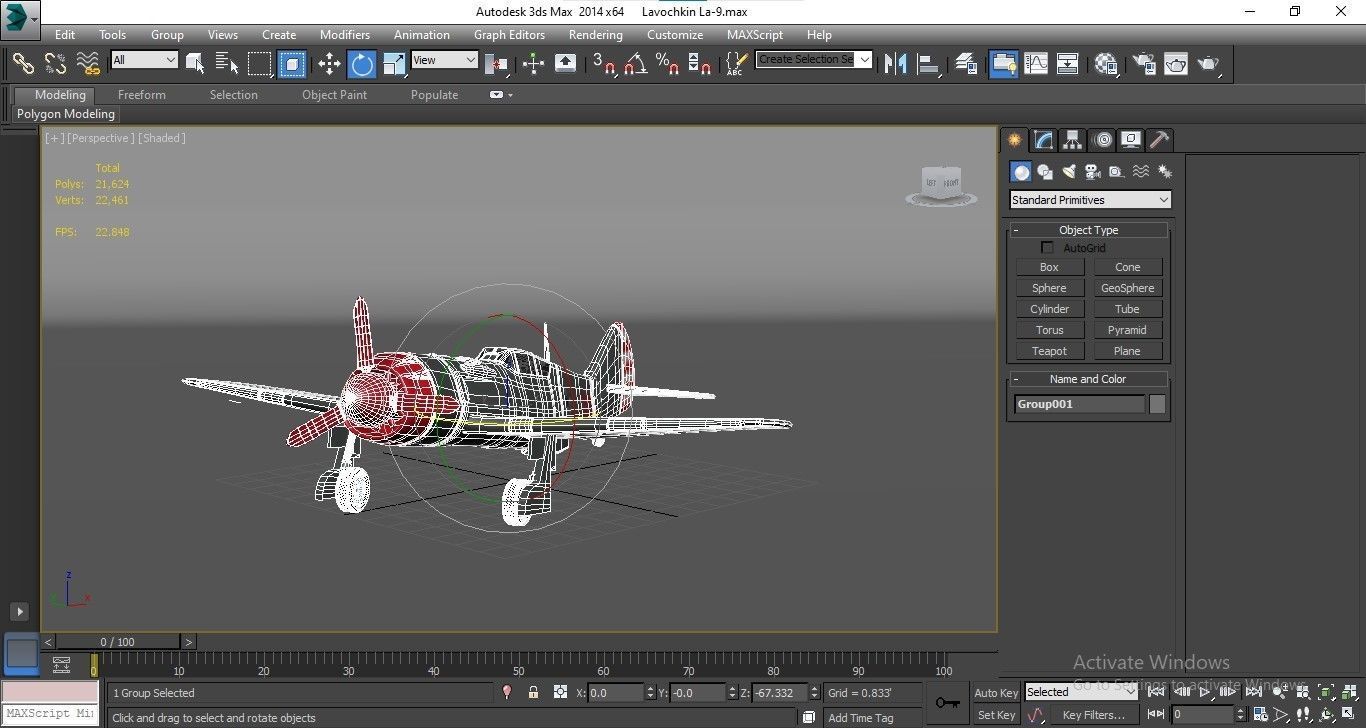Pick the Rectangular Selection Region tool

click(260, 64)
